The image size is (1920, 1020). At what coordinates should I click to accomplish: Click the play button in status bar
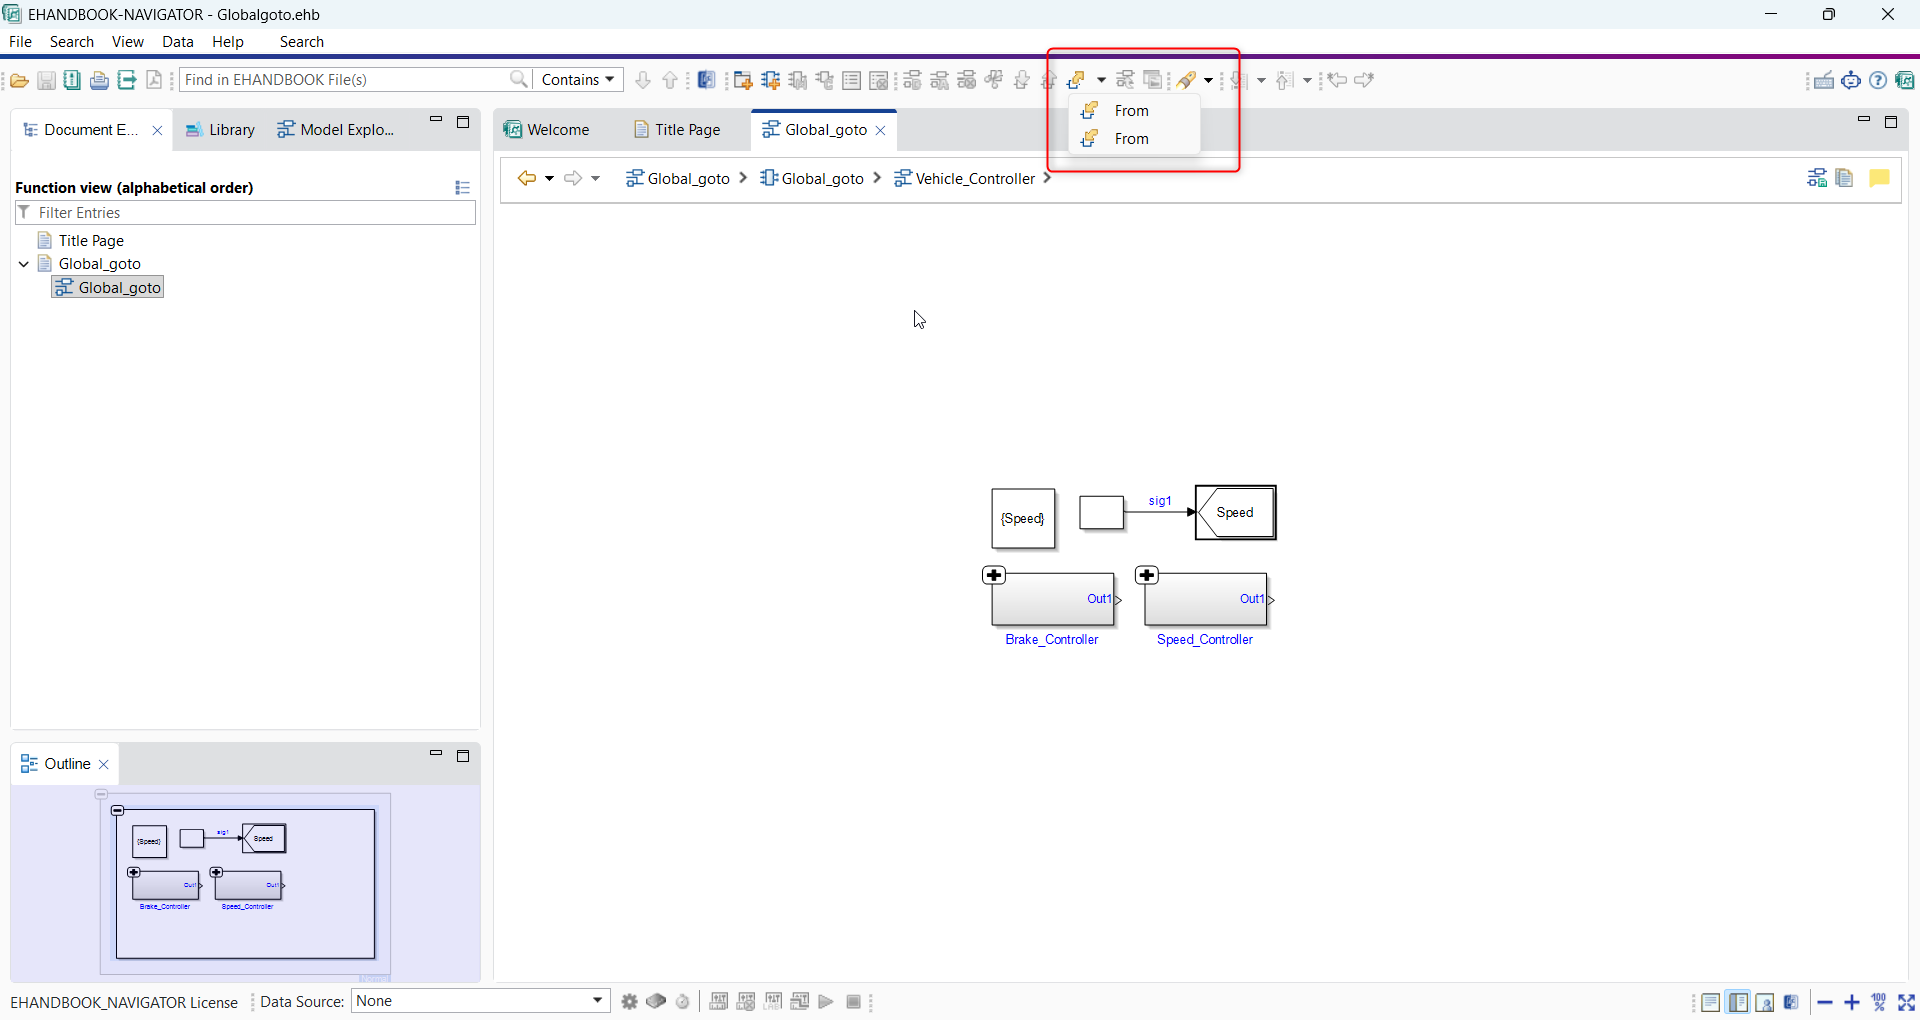click(826, 1002)
